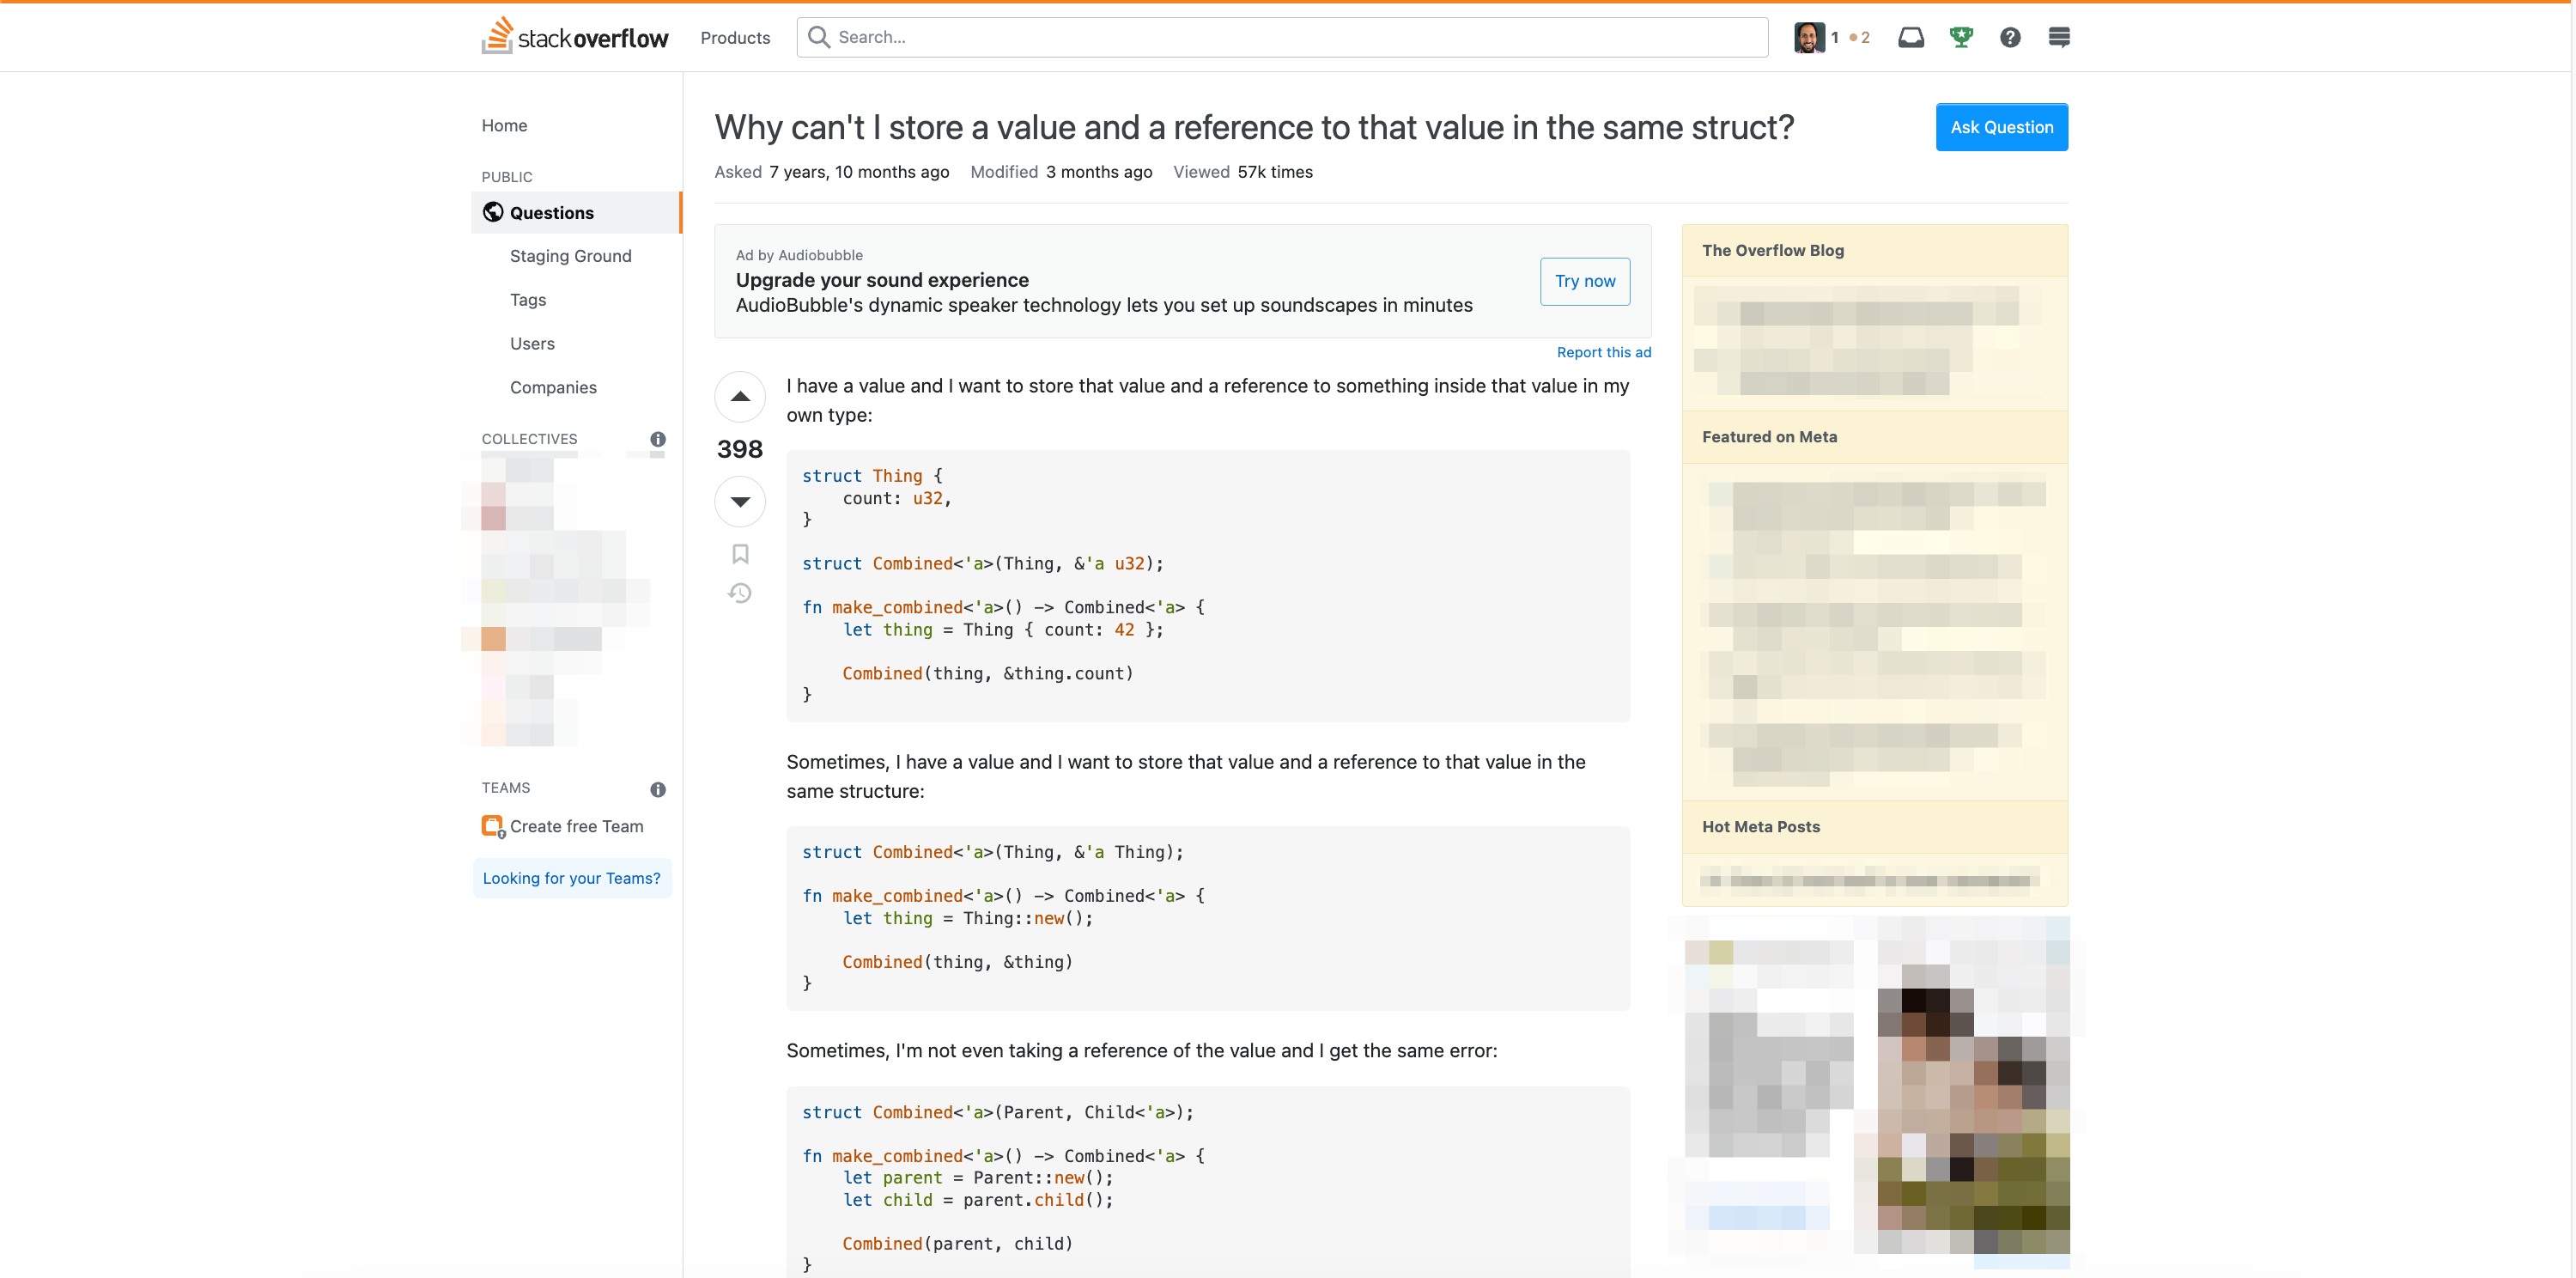Open the Stack Exchange sites menu icon

(x=2059, y=37)
